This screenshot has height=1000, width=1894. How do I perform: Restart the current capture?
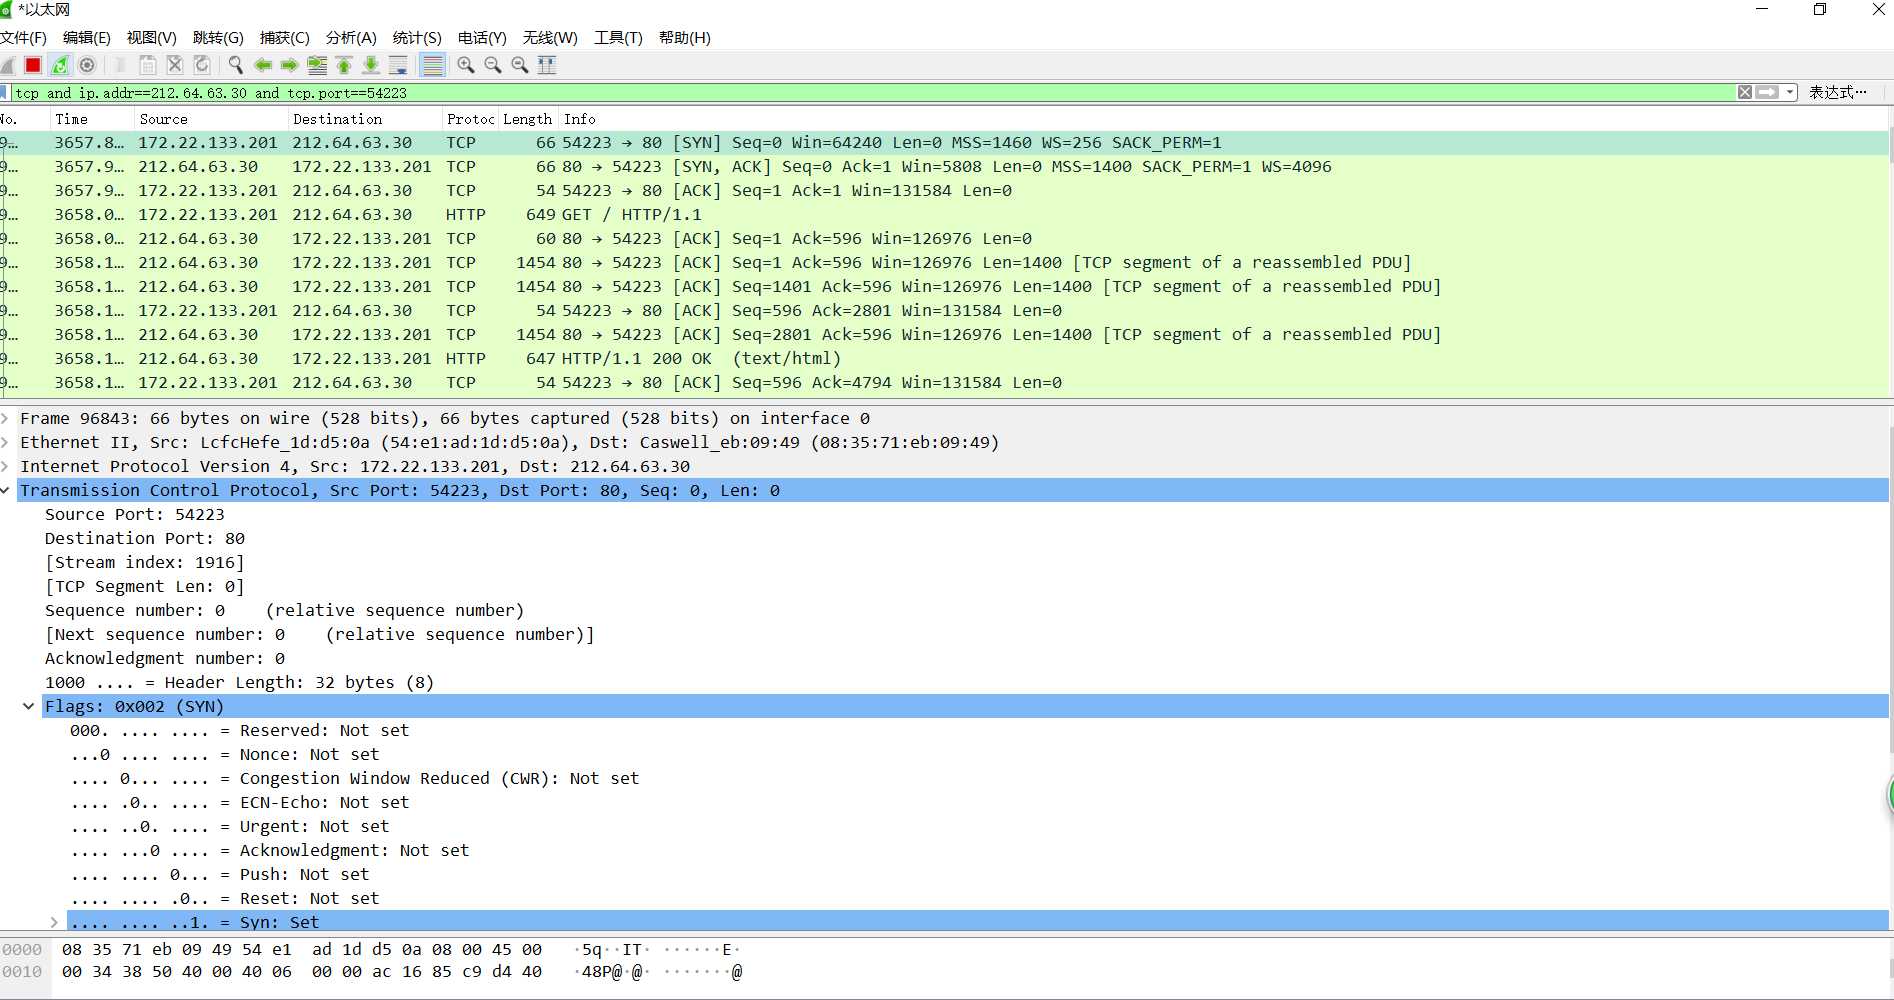point(60,65)
